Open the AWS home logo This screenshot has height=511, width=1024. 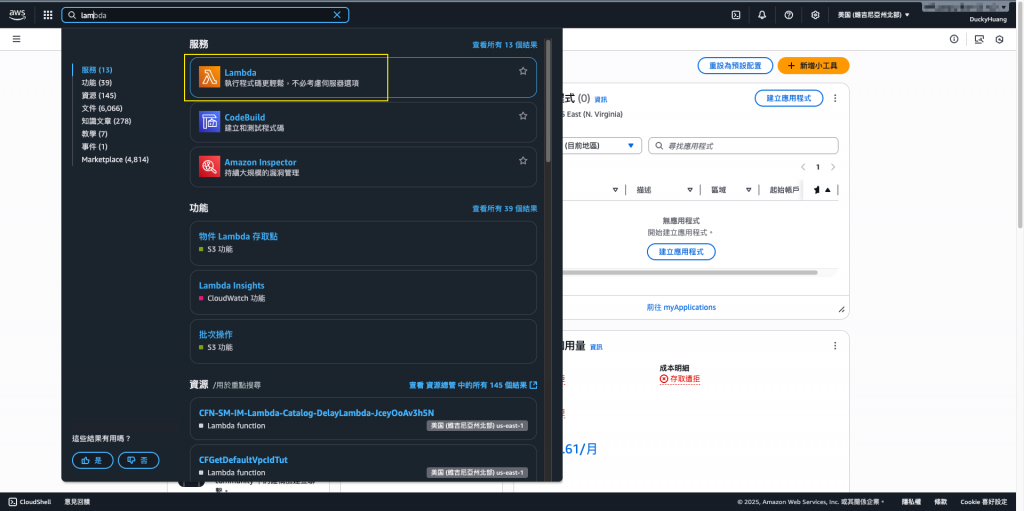(17, 14)
